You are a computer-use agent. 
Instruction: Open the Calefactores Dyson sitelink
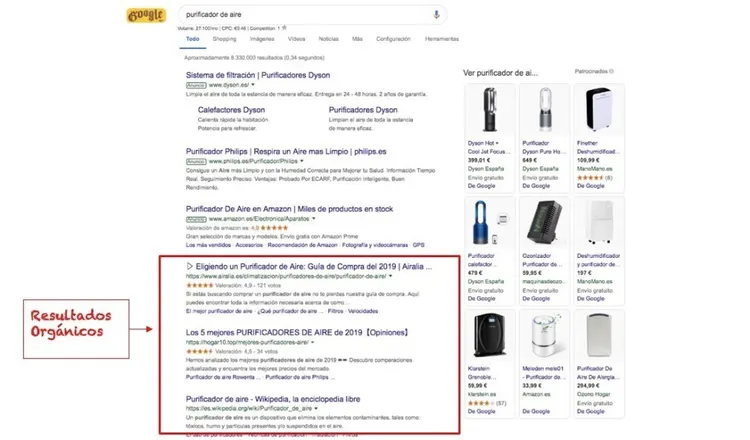232,110
